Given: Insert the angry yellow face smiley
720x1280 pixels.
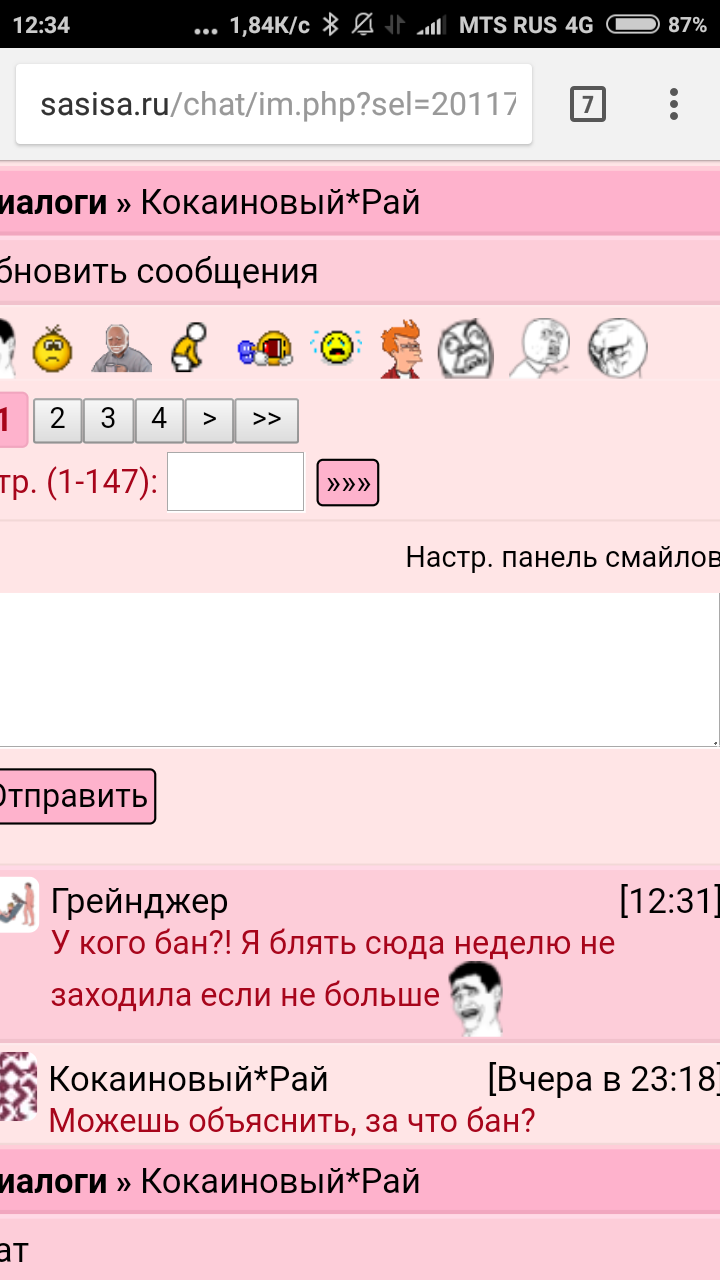Looking at the screenshot, I should pos(53,349).
